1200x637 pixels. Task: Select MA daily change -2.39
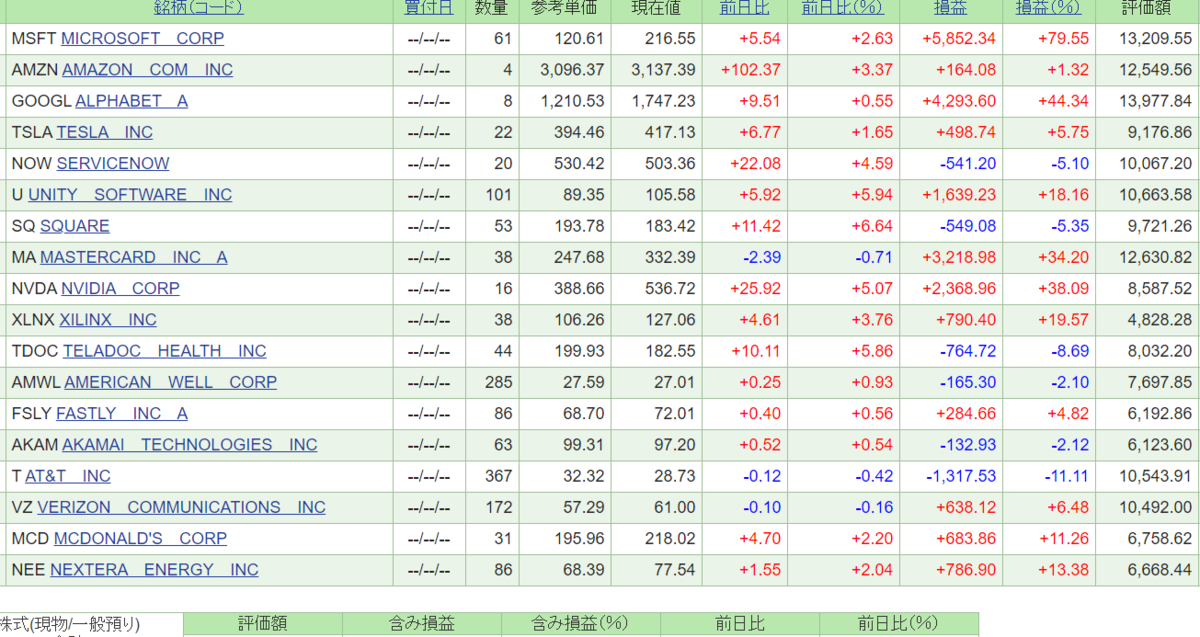click(762, 257)
